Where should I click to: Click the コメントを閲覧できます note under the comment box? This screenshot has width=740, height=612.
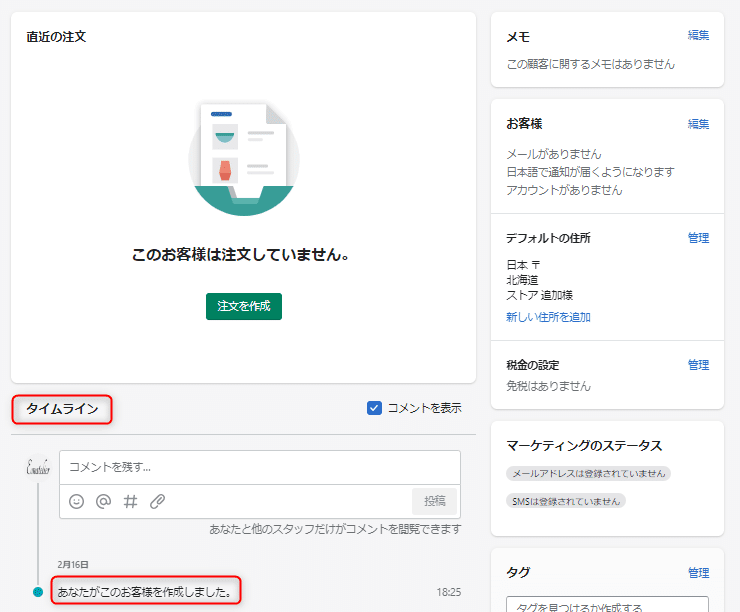click(x=335, y=529)
